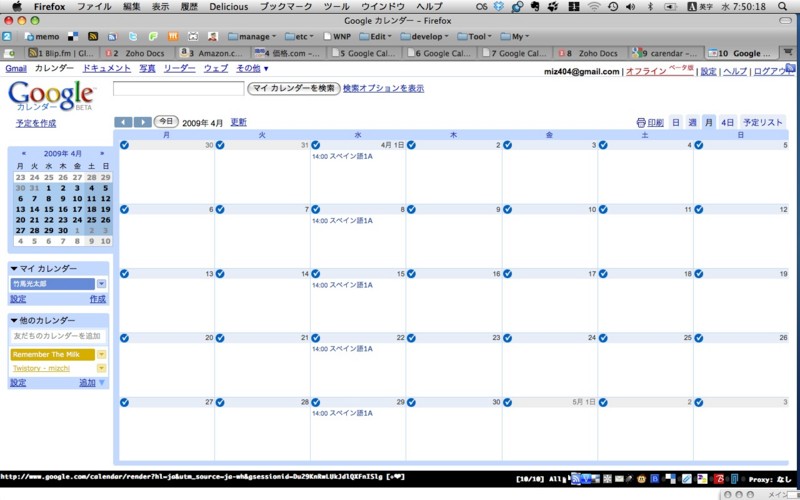Click the calendar search text field
The image size is (800, 500).
(179, 88)
